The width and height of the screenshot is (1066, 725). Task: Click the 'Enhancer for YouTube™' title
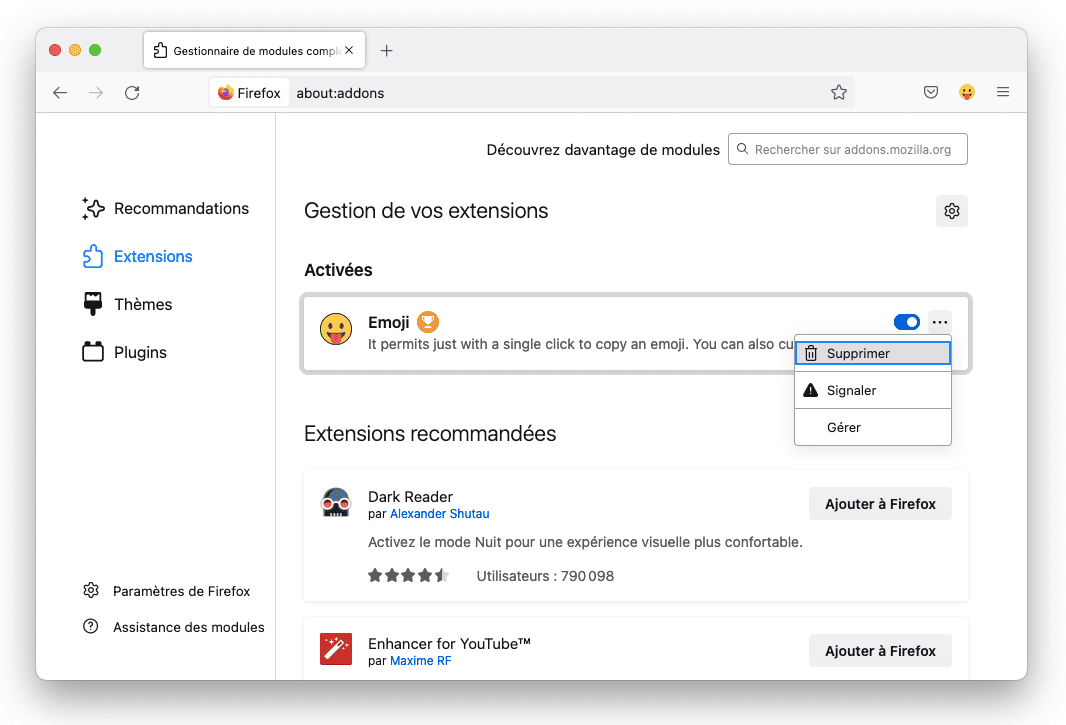point(449,643)
